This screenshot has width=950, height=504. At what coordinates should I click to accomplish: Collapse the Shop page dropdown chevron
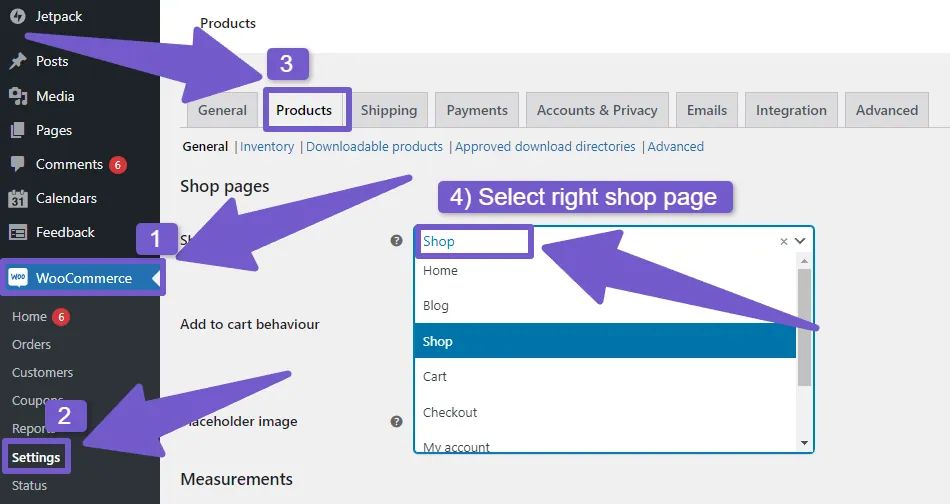(800, 241)
